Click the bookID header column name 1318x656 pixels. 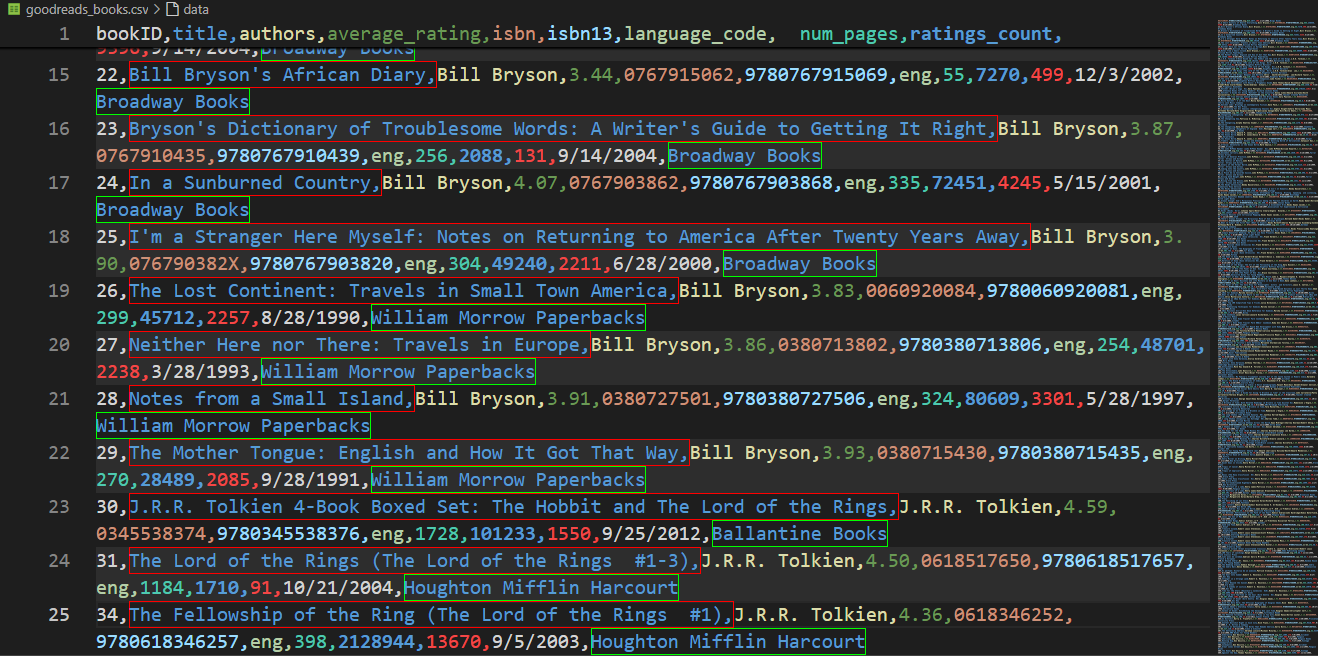[x=129, y=34]
